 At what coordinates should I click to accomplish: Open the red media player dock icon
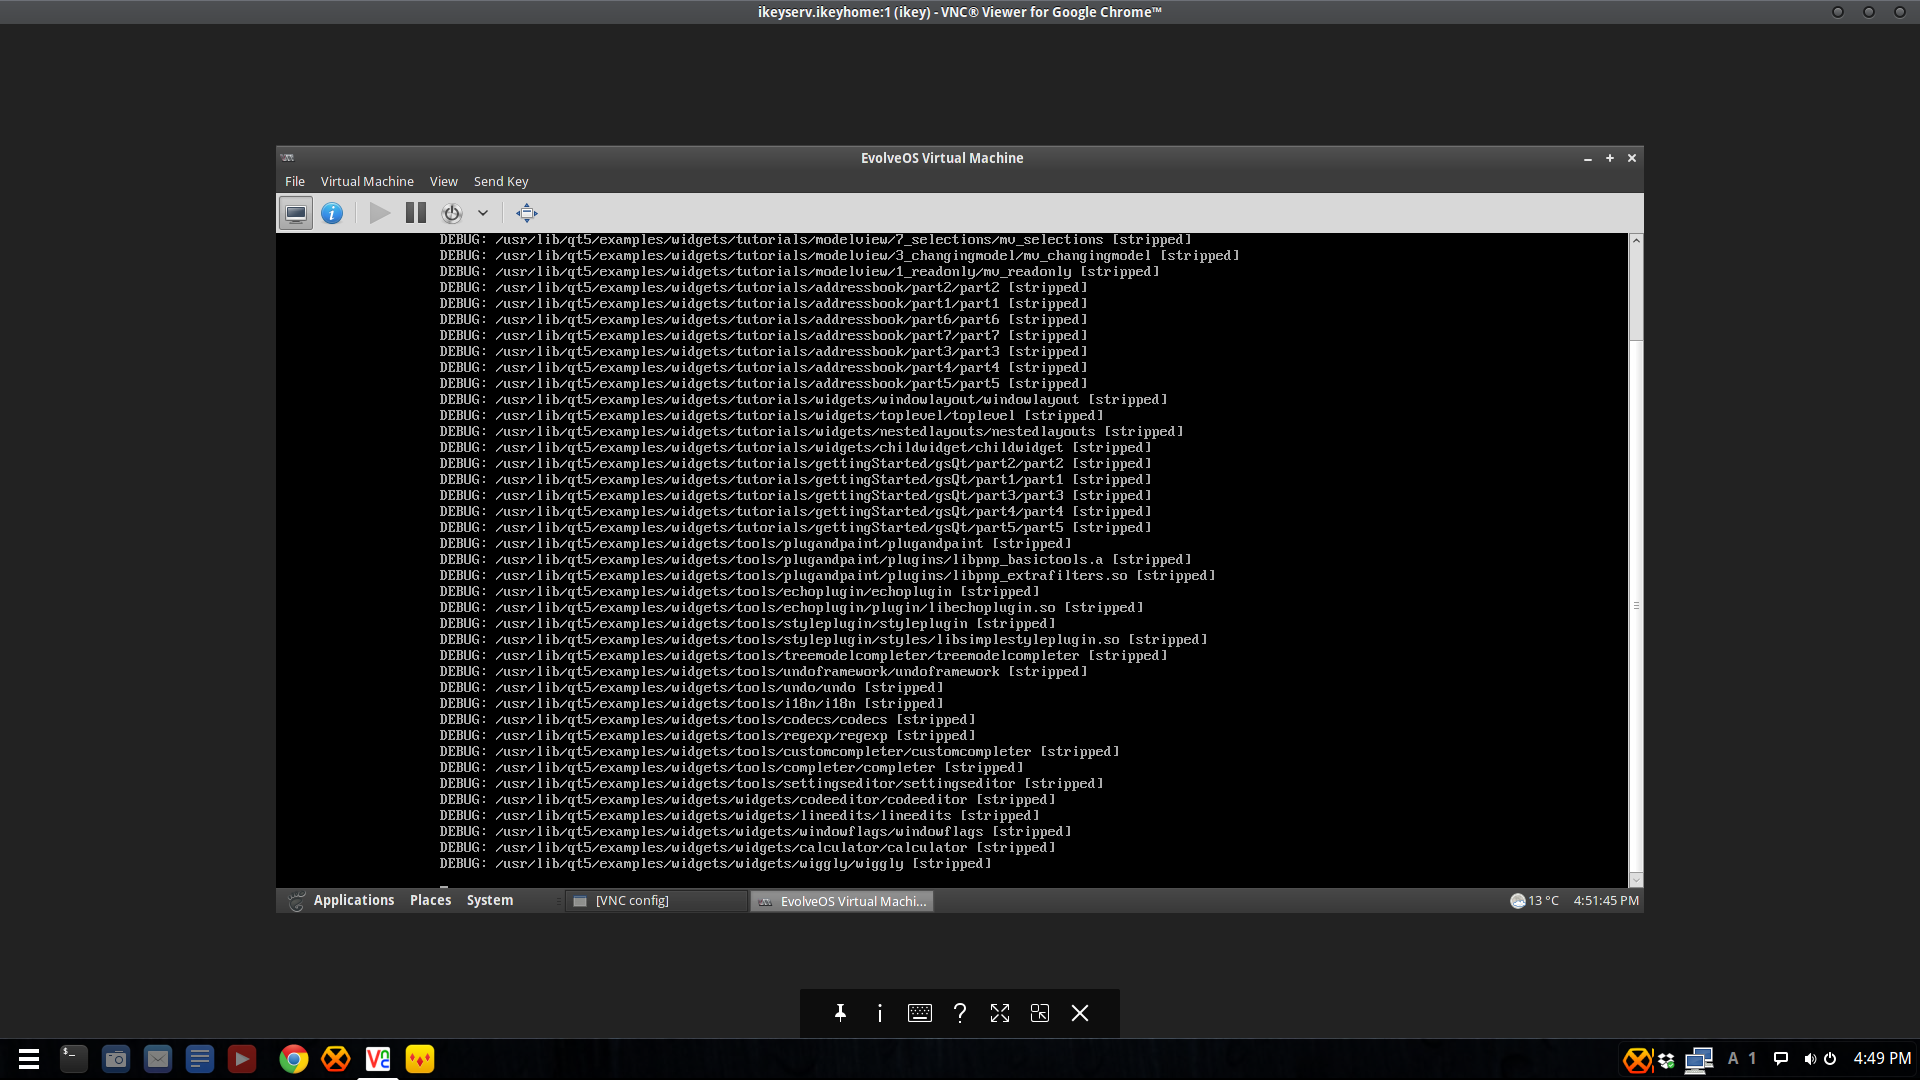[242, 1059]
